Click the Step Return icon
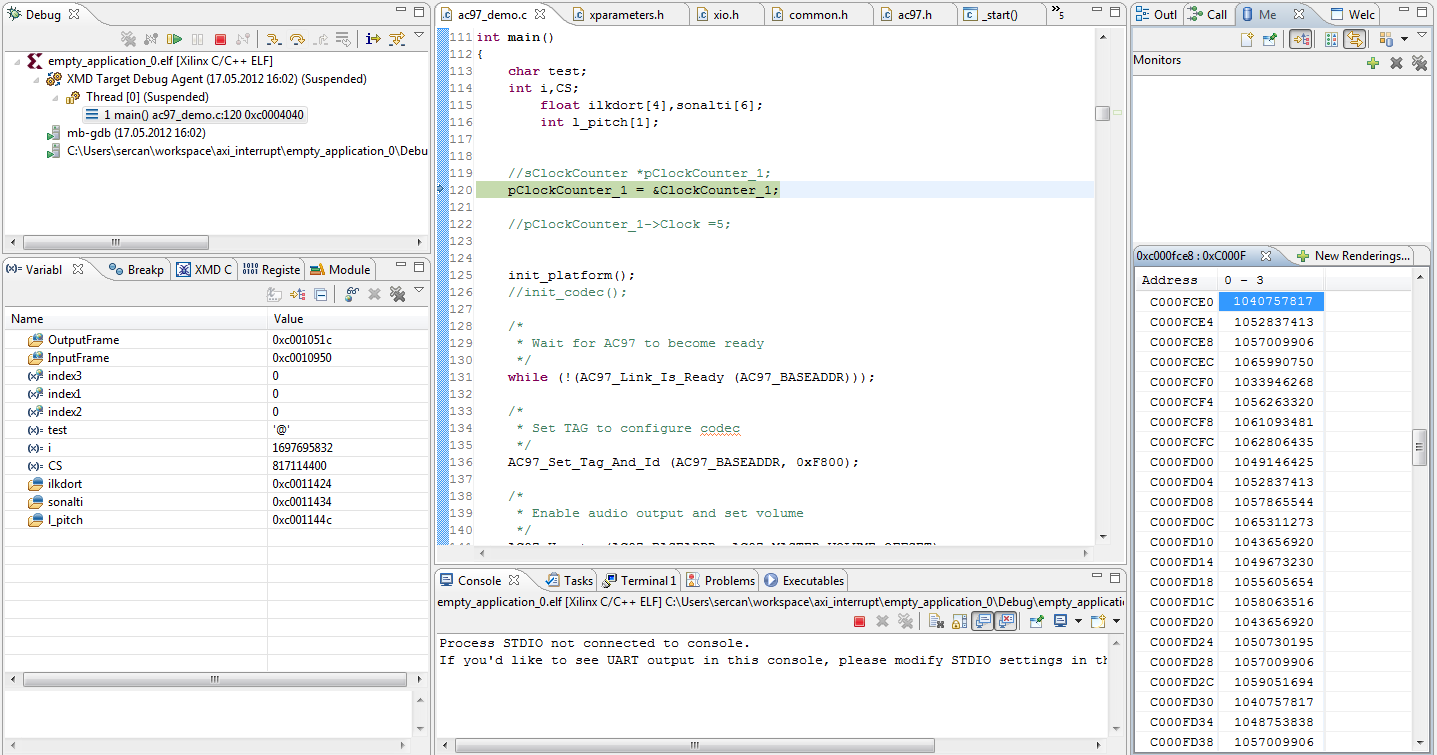The width and height of the screenshot is (1437, 755). pos(320,39)
